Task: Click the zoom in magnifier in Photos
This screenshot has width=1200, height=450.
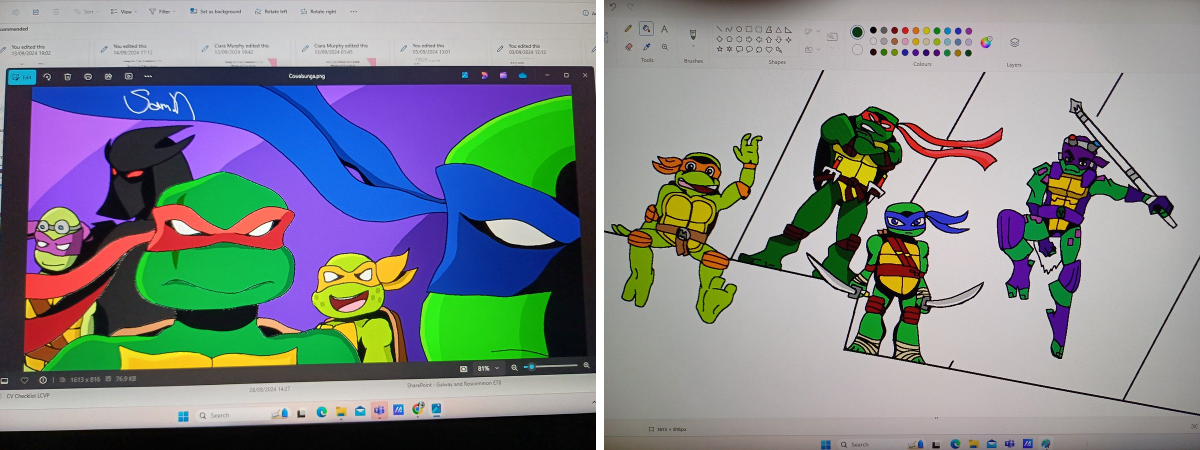Action: click(x=586, y=366)
